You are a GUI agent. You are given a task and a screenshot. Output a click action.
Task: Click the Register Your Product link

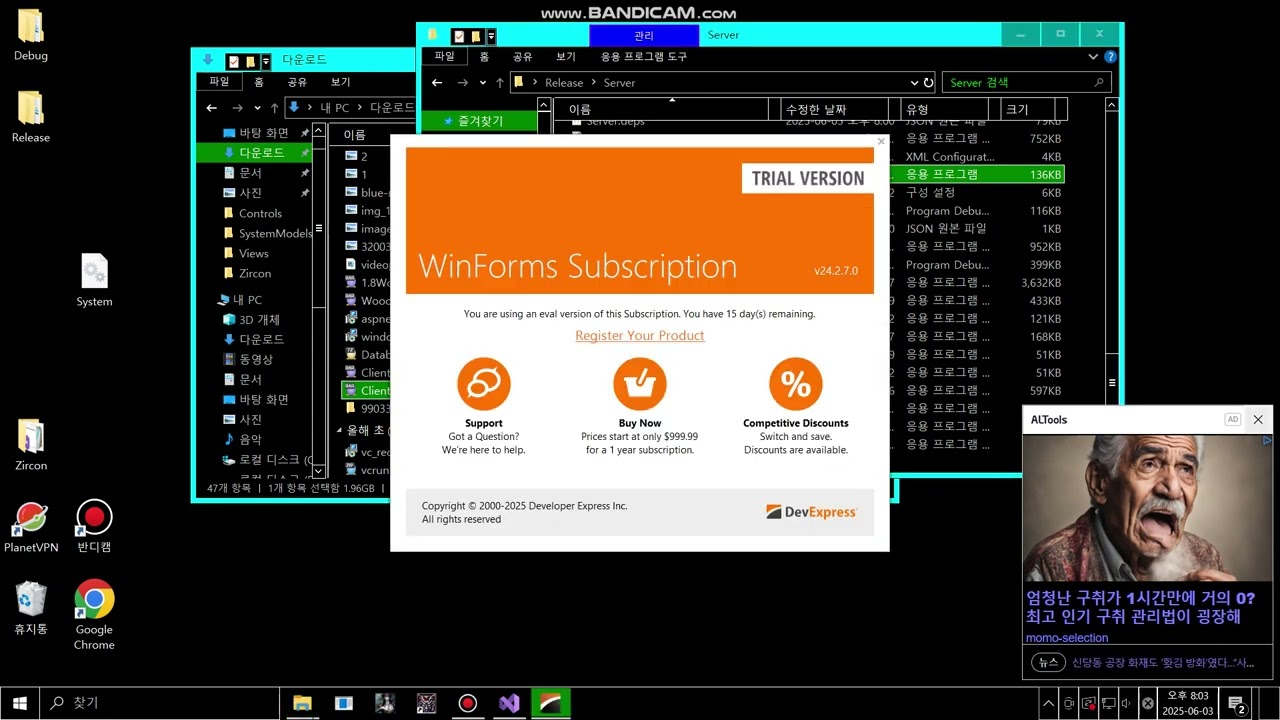[x=640, y=336]
